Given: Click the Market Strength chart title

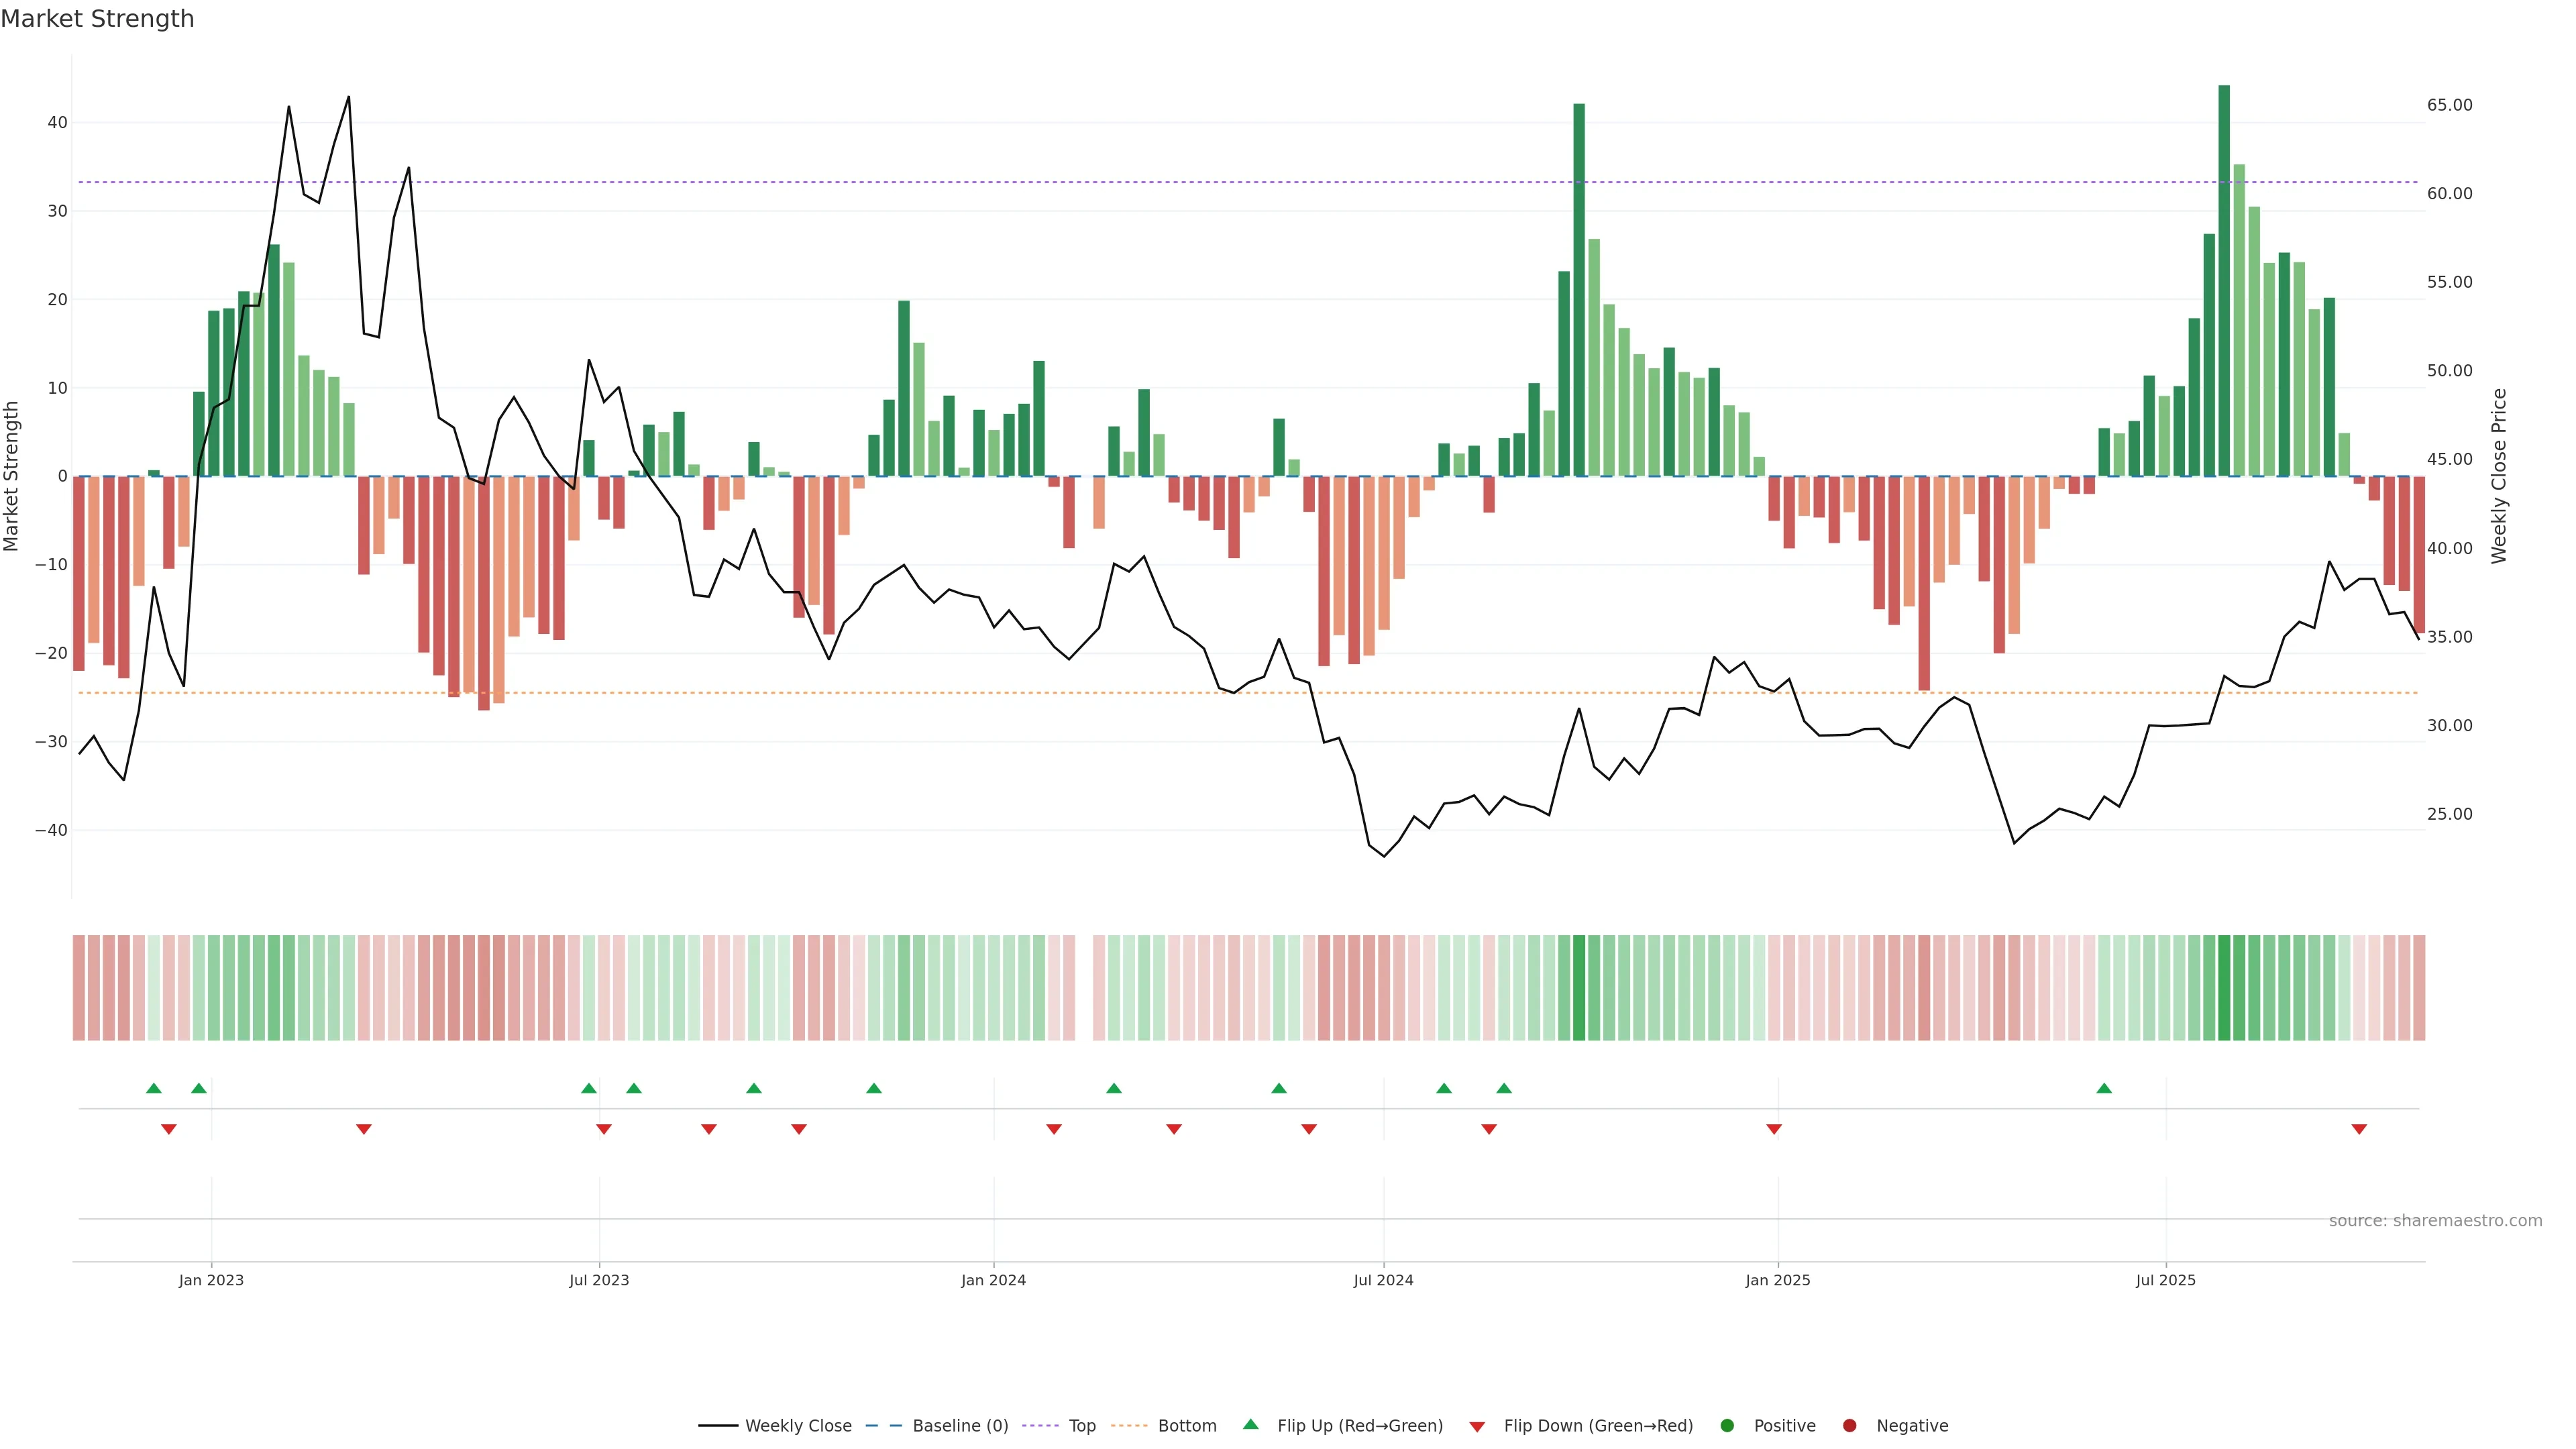Looking at the screenshot, I should [x=97, y=19].
